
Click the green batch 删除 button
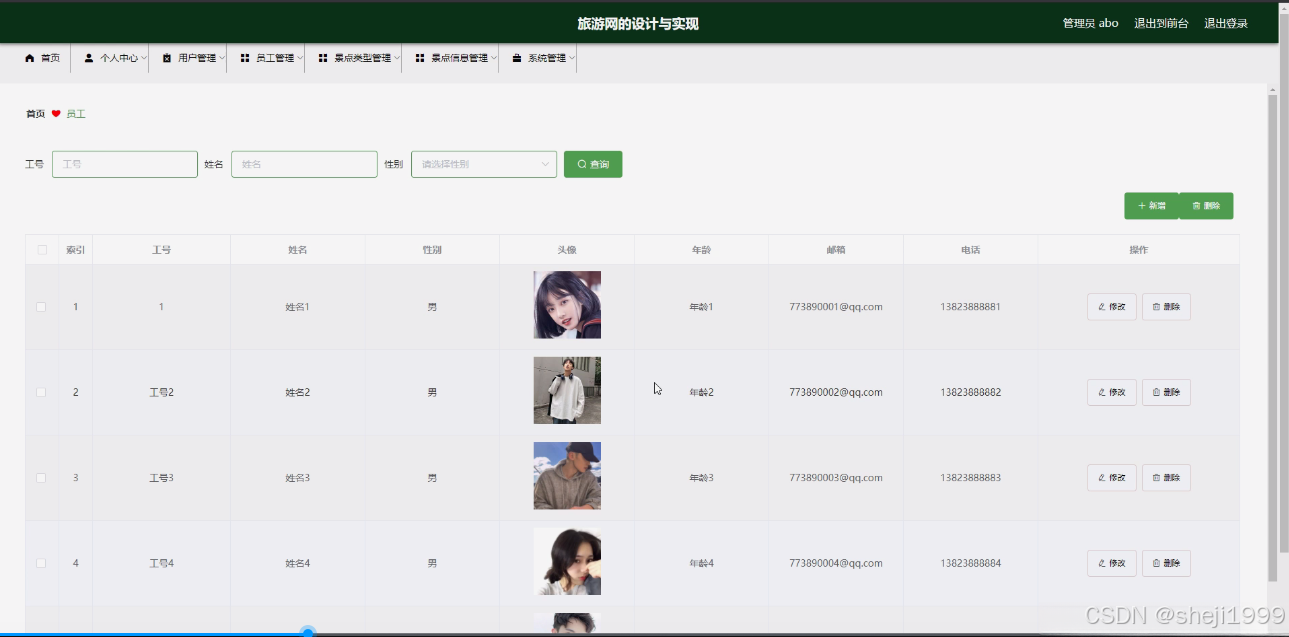point(1206,206)
